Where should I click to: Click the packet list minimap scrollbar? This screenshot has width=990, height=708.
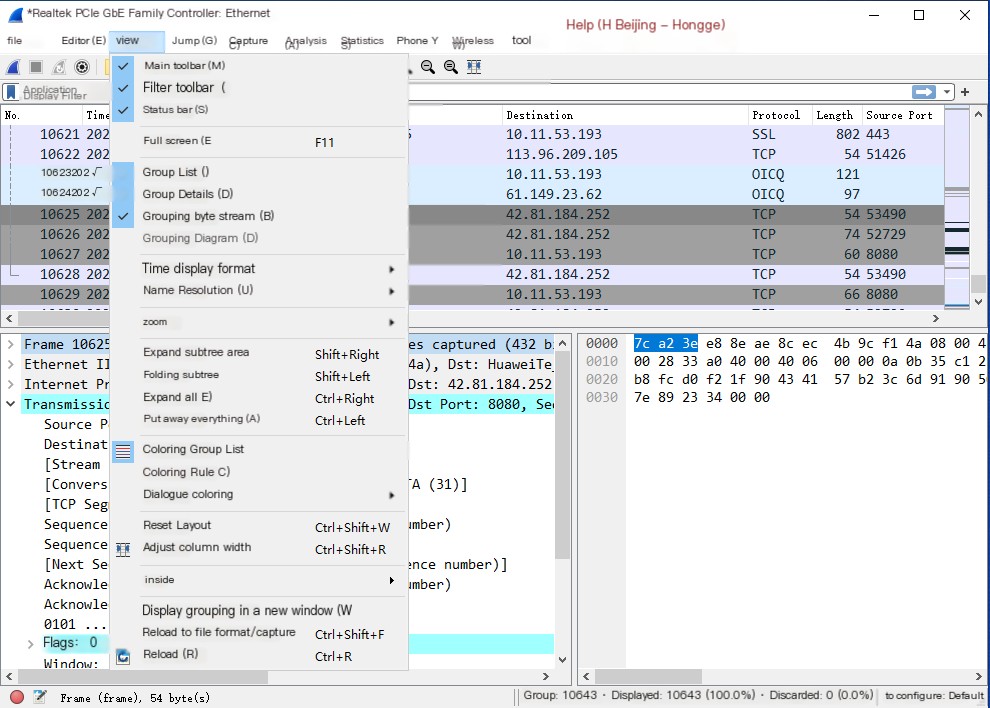(x=957, y=207)
